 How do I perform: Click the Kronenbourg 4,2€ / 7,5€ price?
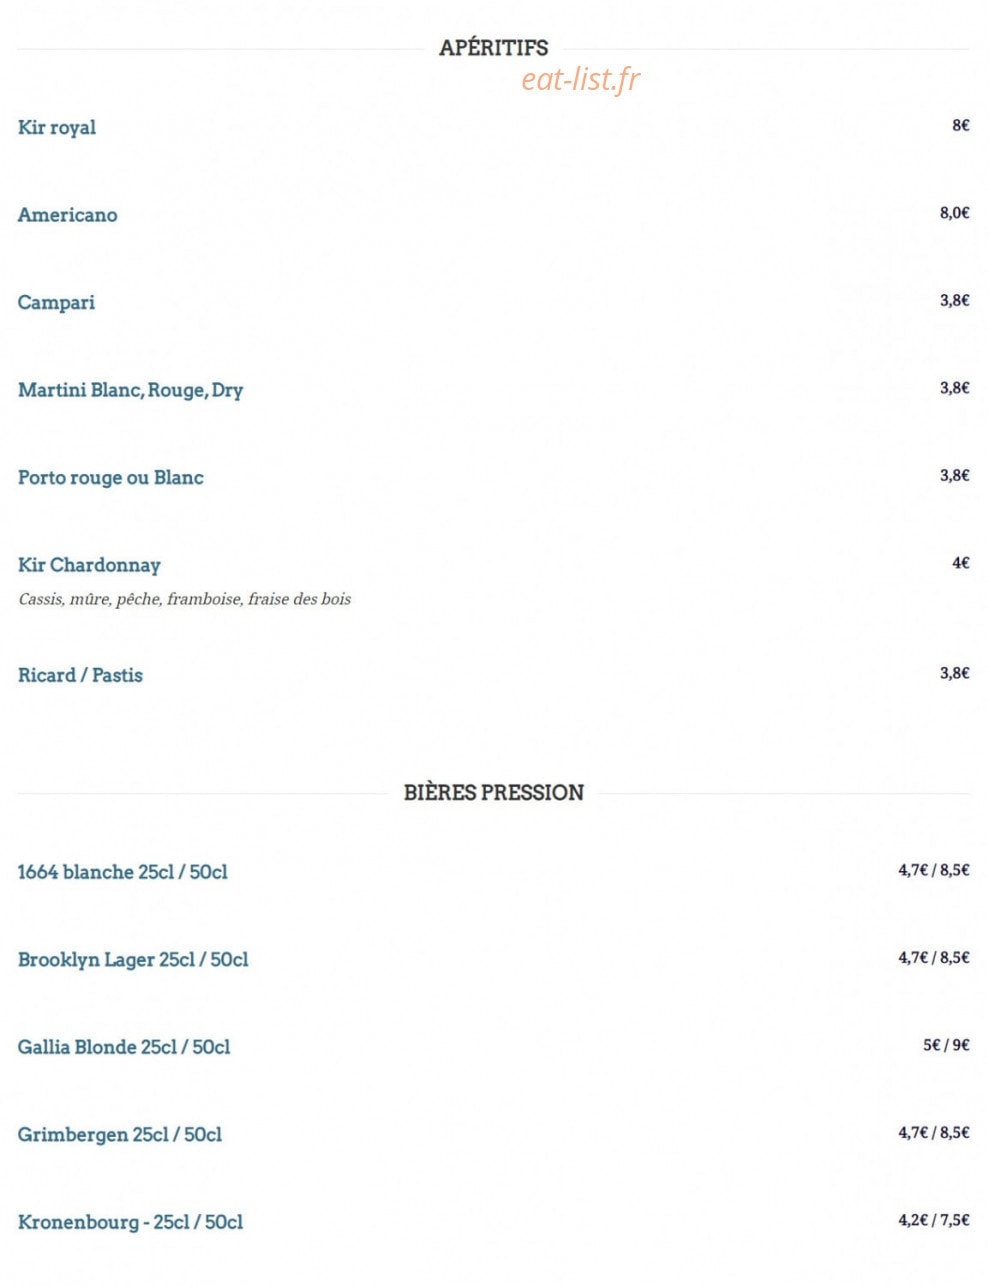(934, 1220)
